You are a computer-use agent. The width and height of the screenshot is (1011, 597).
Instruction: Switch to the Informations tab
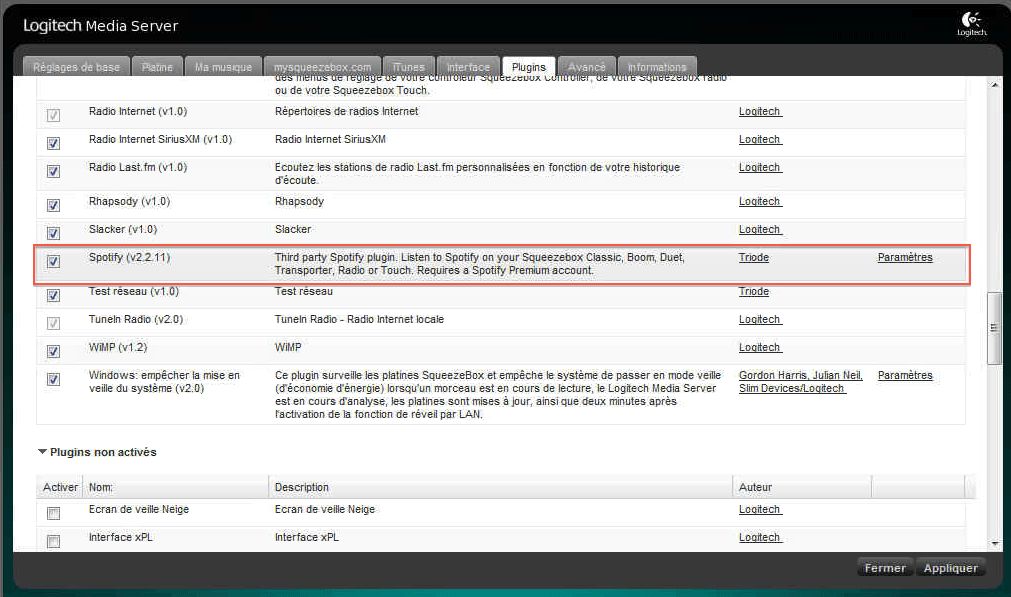[x=657, y=66]
